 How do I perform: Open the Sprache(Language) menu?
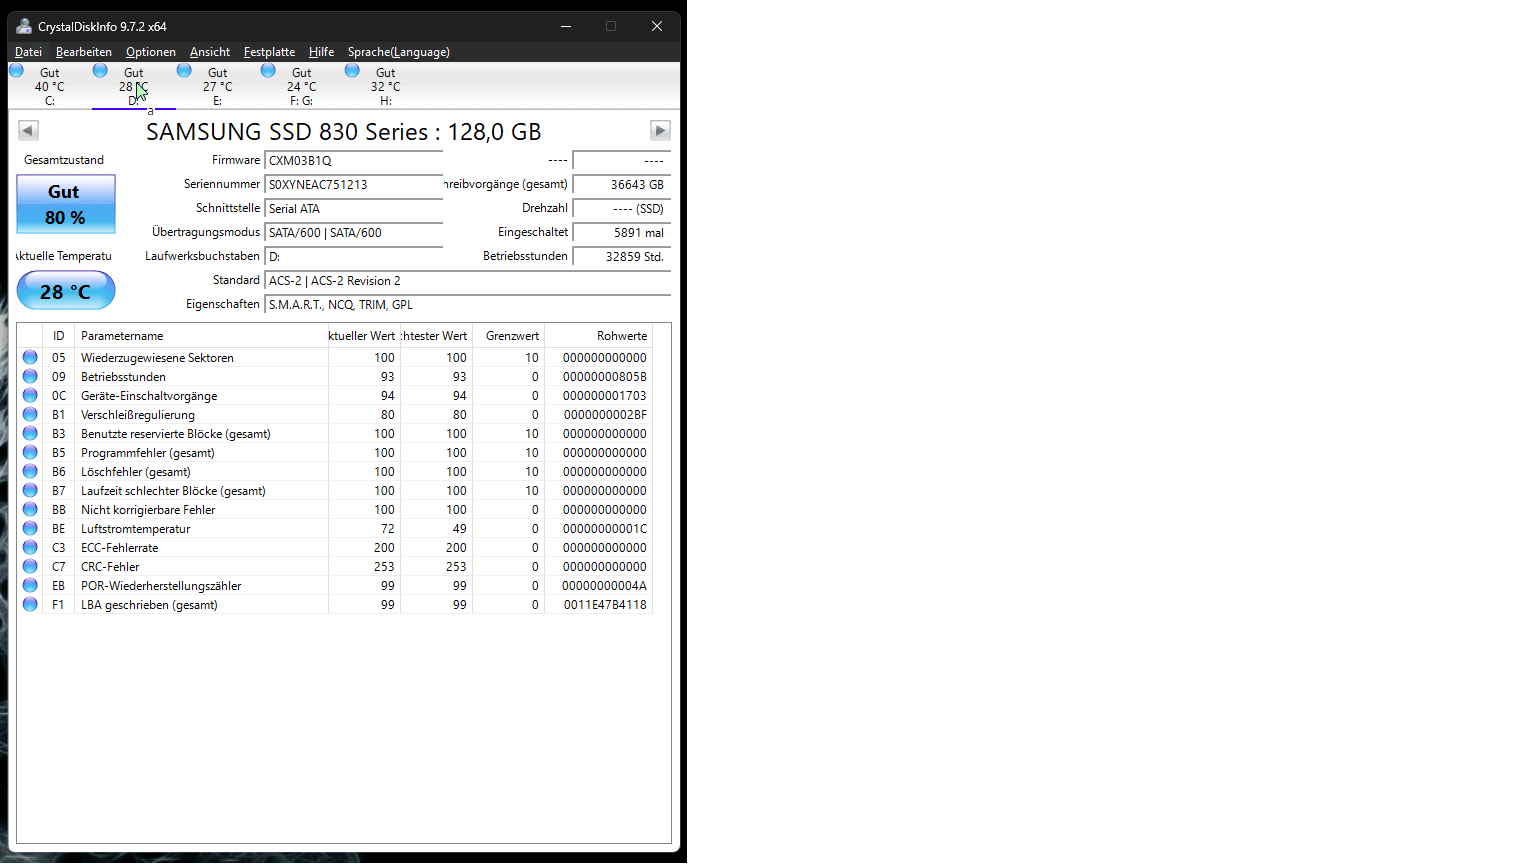pos(399,52)
